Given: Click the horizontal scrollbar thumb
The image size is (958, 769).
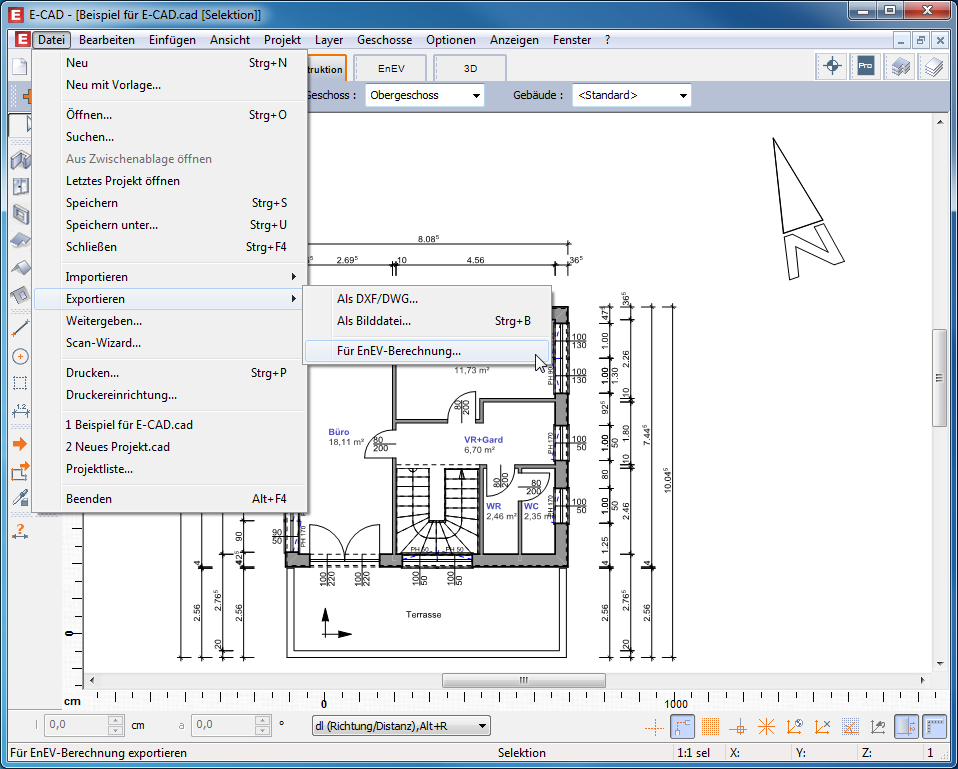Looking at the screenshot, I should pos(524,680).
